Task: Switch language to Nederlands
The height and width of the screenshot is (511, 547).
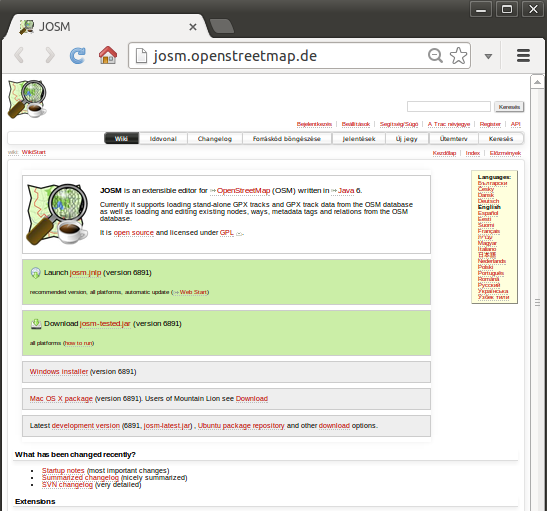Action: pyautogui.click(x=492, y=261)
